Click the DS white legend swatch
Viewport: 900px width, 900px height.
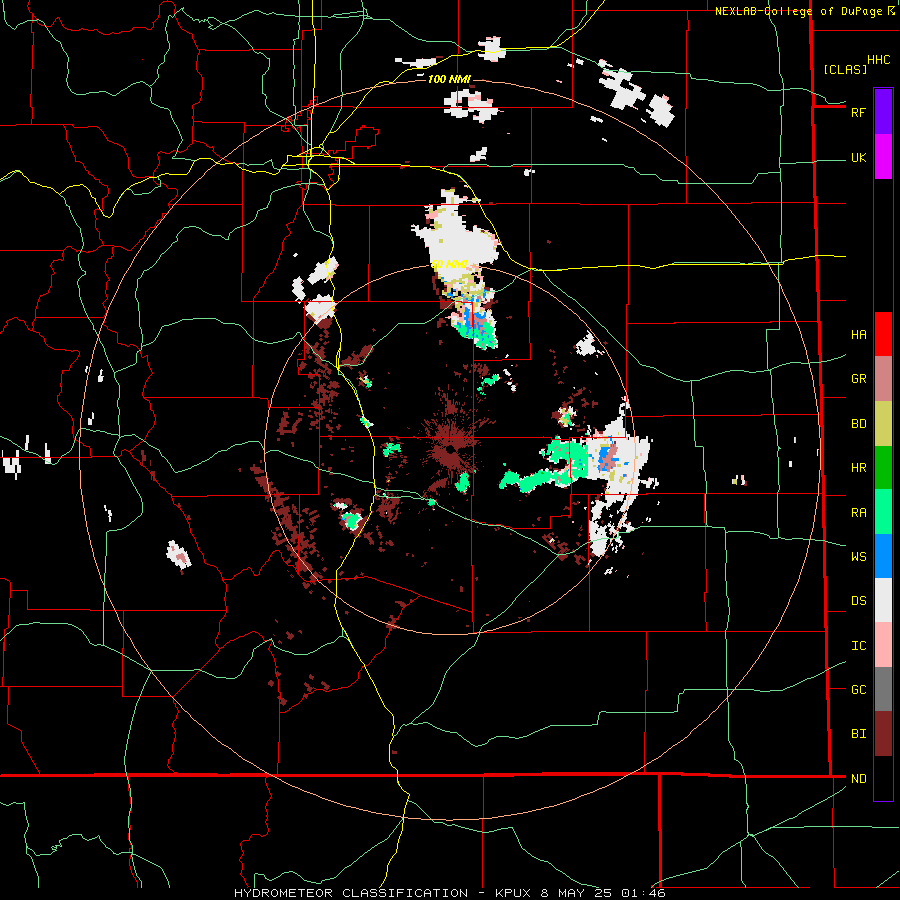(x=883, y=600)
